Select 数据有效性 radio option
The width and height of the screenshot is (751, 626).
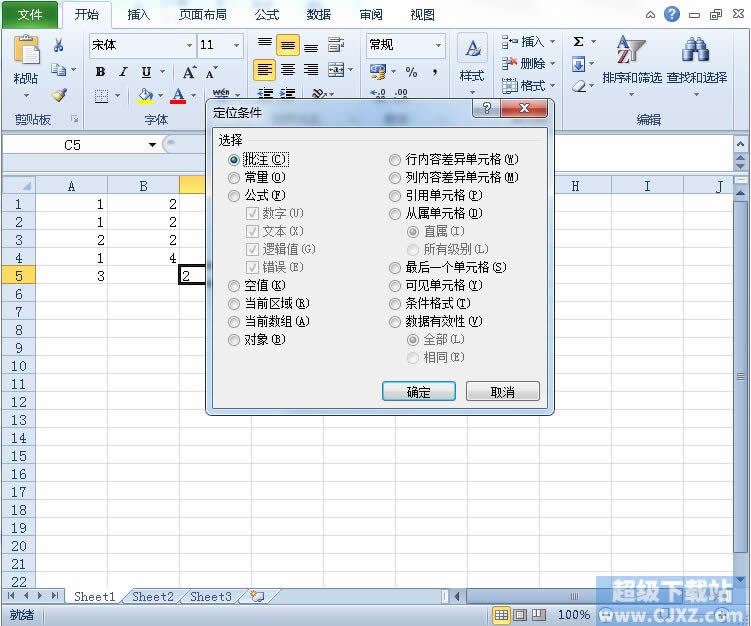[395, 322]
